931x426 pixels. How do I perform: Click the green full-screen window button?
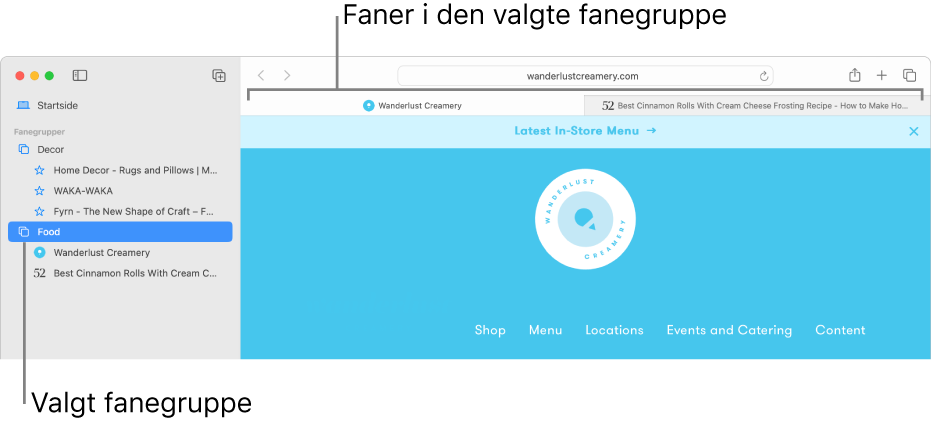(x=49, y=75)
